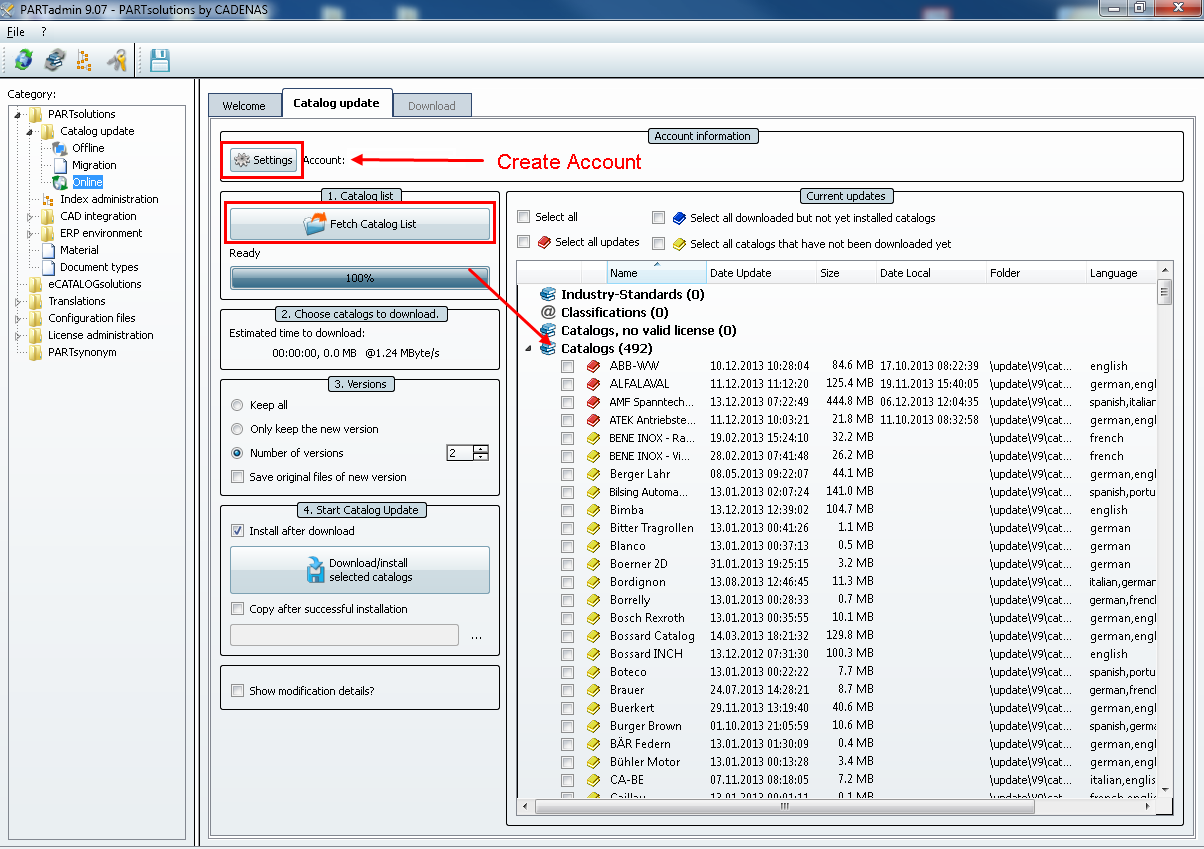Click the Offline node icon in tree

click(x=61, y=148)
